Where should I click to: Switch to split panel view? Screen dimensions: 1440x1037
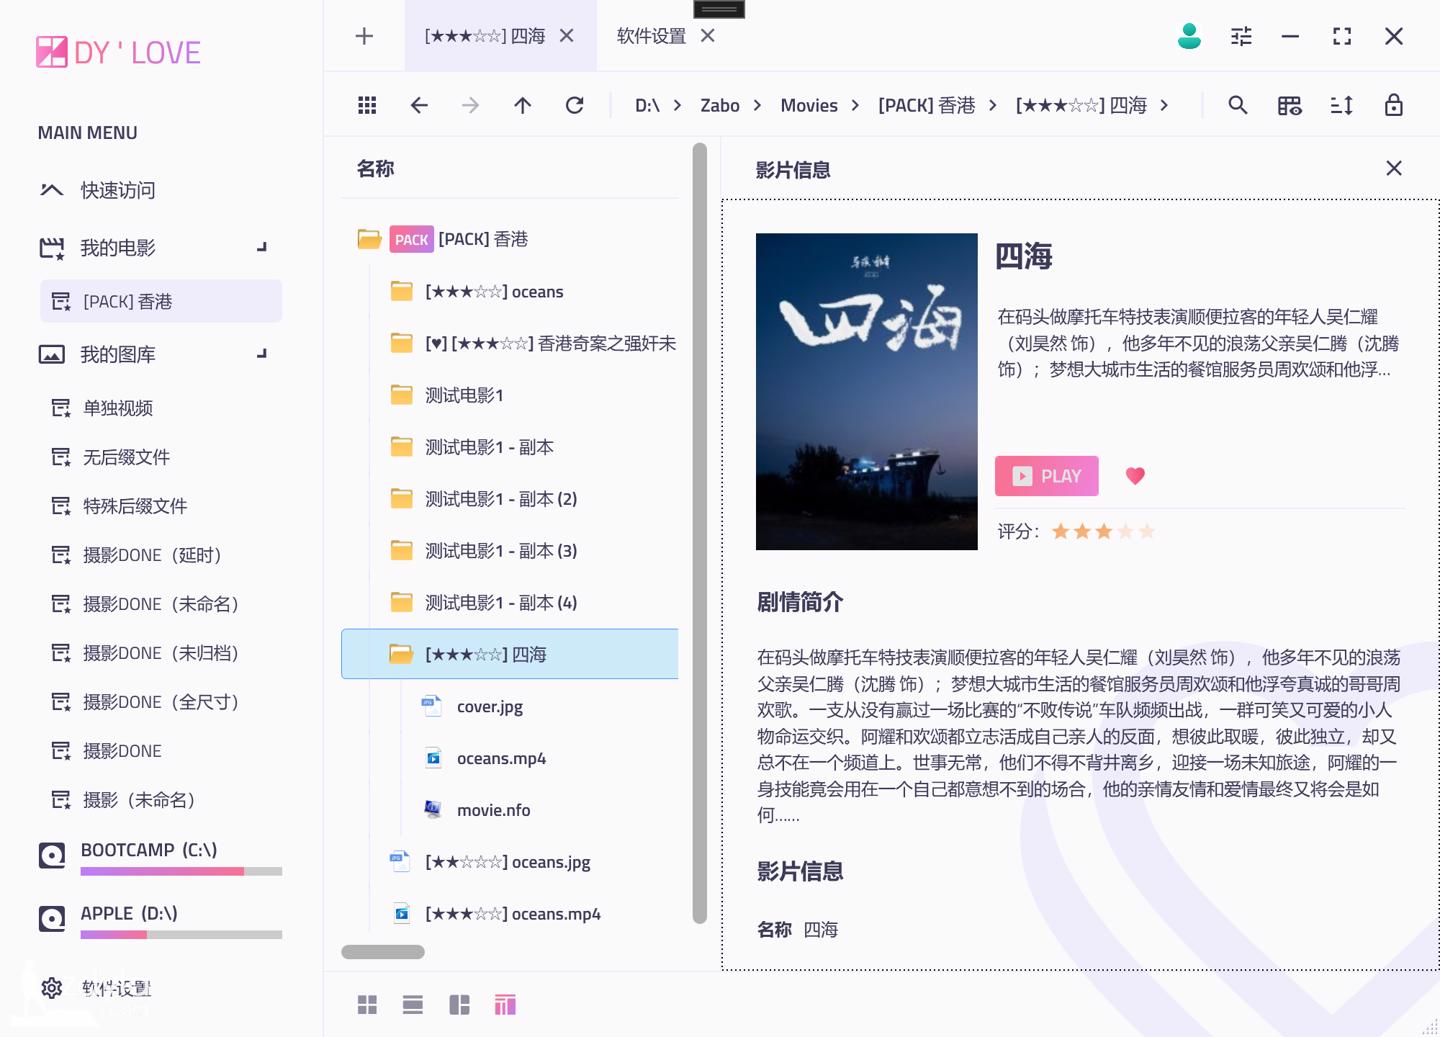tap(459, 1005)
